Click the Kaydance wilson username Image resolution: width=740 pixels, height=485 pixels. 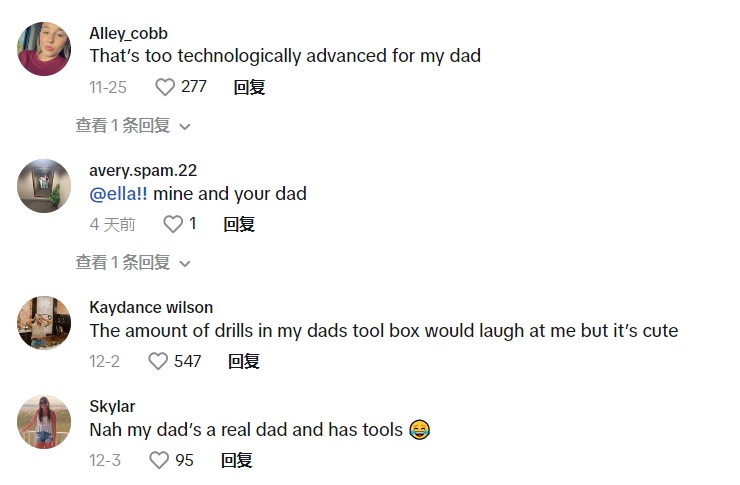pos(151,307)
